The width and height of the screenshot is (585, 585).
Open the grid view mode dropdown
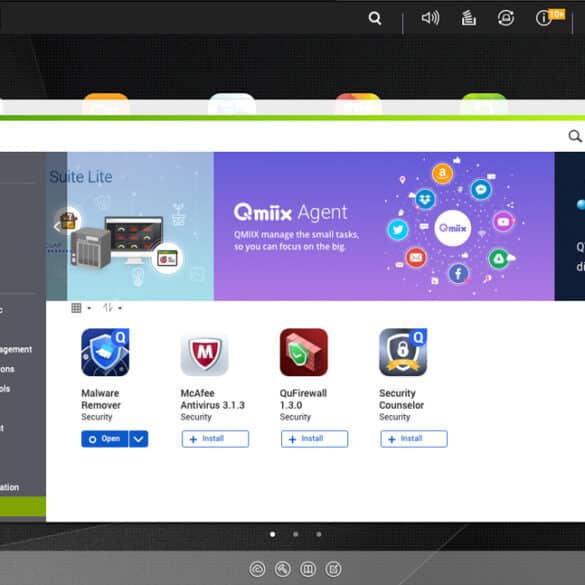coord(81,308)
